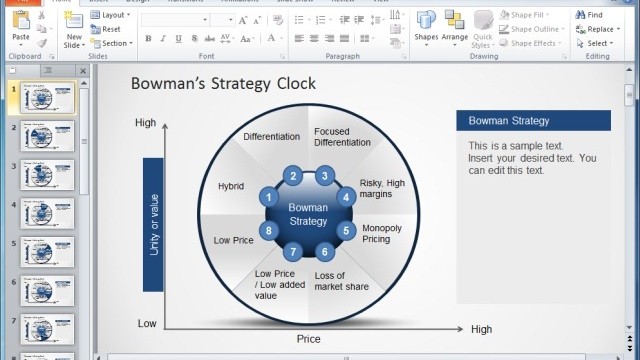This screenshot has height=360, width=640.
Task: Open Font dialog launcher
Action: 282,57
